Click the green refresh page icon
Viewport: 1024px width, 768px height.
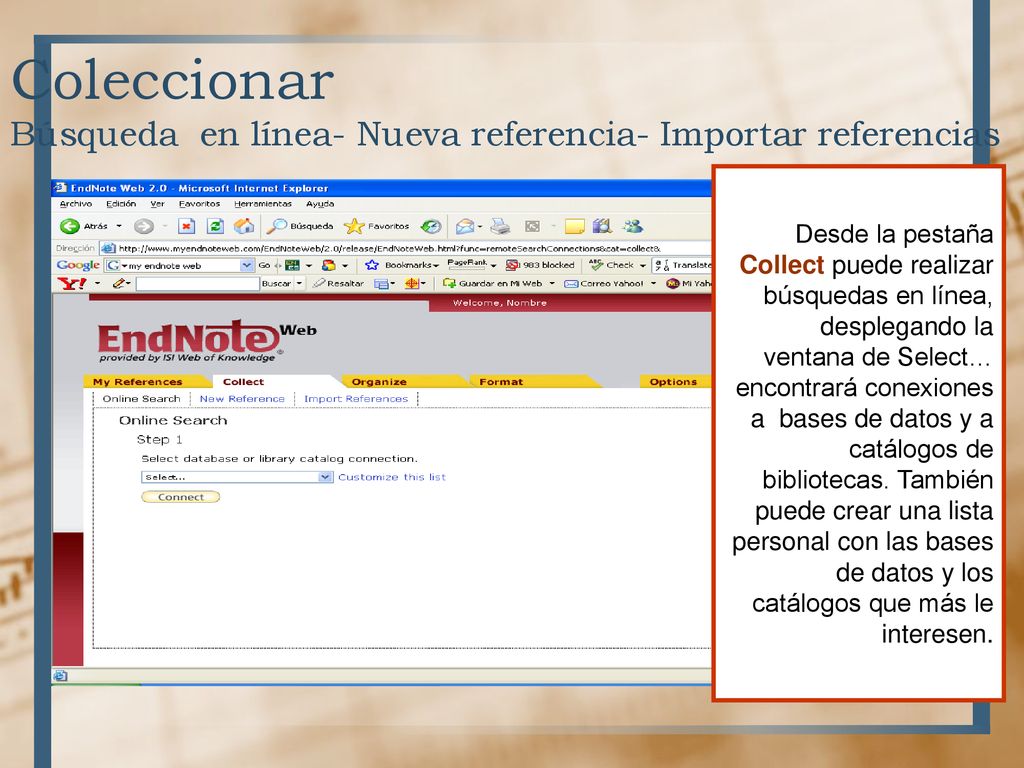(215, 226)
